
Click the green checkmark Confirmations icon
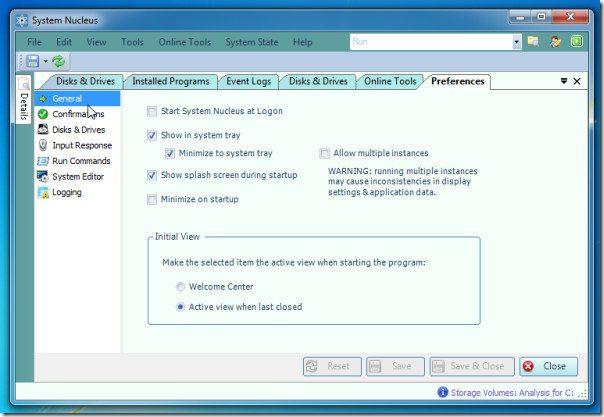point(43,114)
